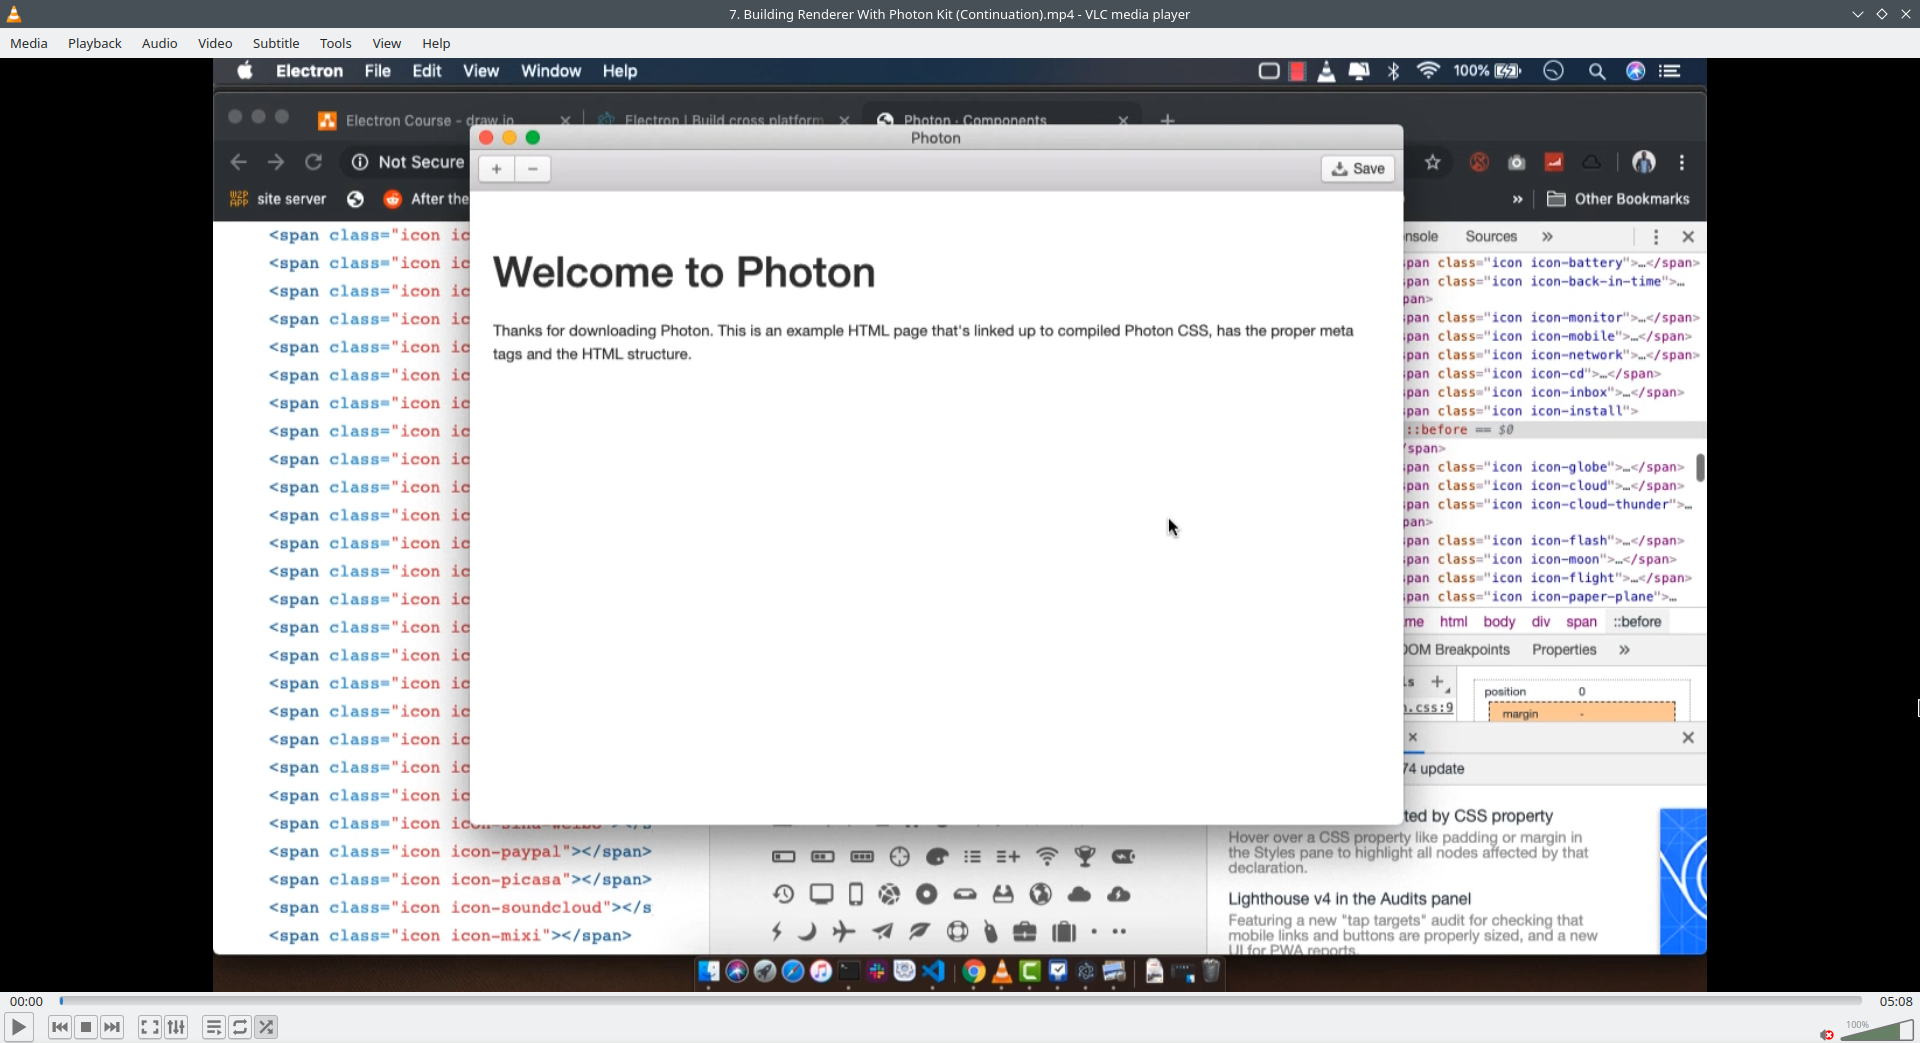Select the Properties tab in DevTools sidebar
This screenshot has height=1043, width=1920.
pos(1564,650)
